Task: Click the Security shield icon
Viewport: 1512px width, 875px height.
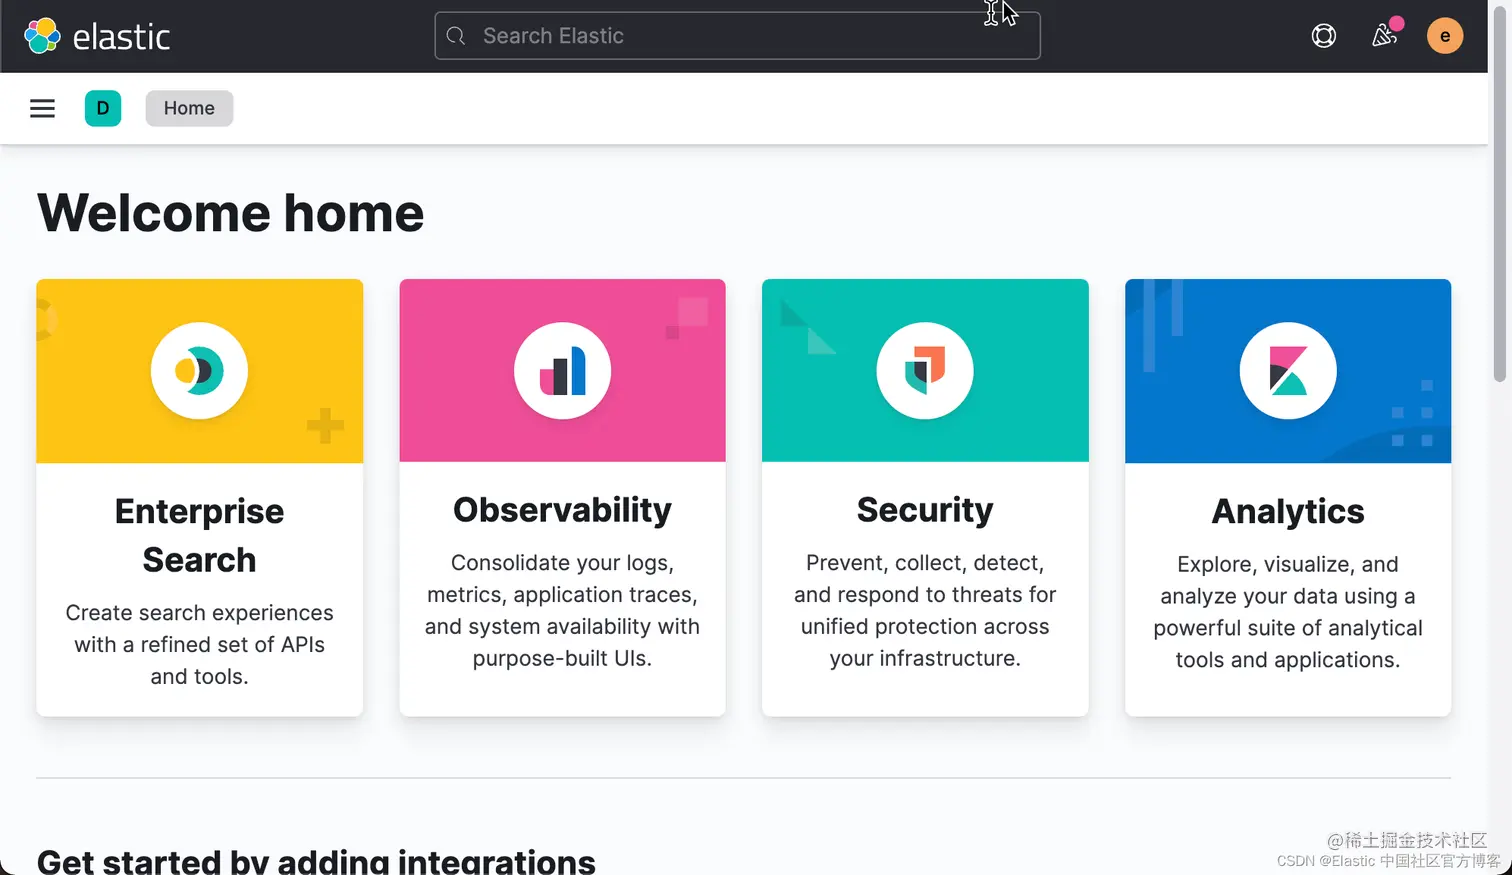Action: pos(925,371)
